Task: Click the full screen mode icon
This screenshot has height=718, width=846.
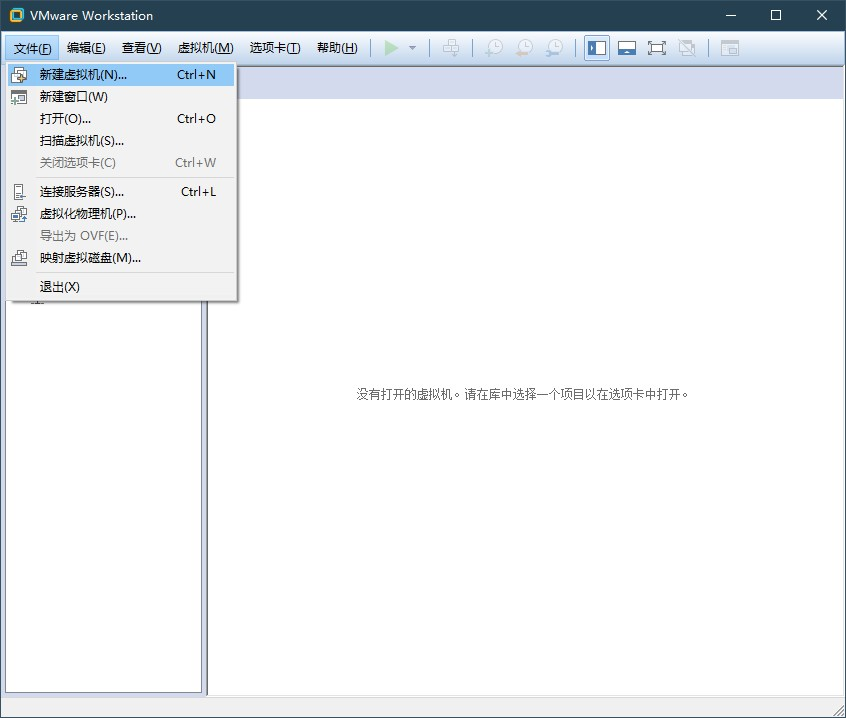Action: [x=657, y=48]
